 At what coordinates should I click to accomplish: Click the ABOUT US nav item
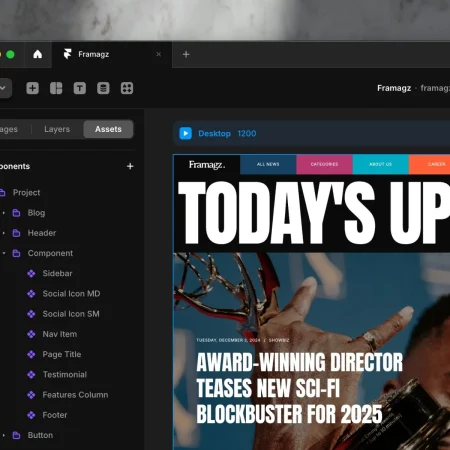(380, 164)
